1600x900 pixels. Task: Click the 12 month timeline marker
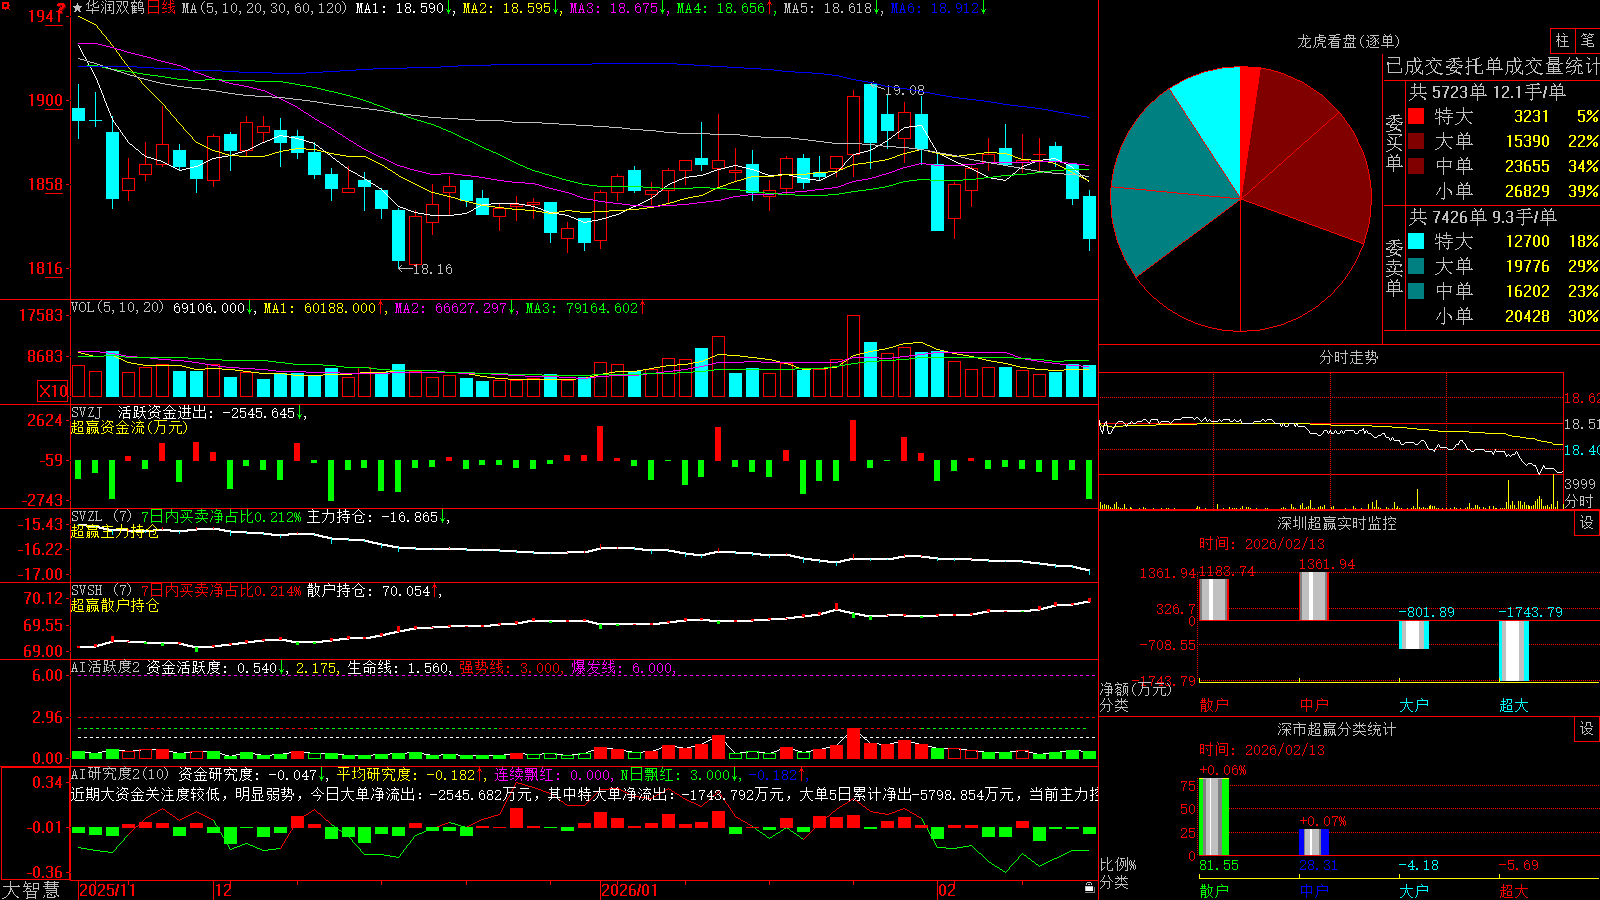pos(223,890)
